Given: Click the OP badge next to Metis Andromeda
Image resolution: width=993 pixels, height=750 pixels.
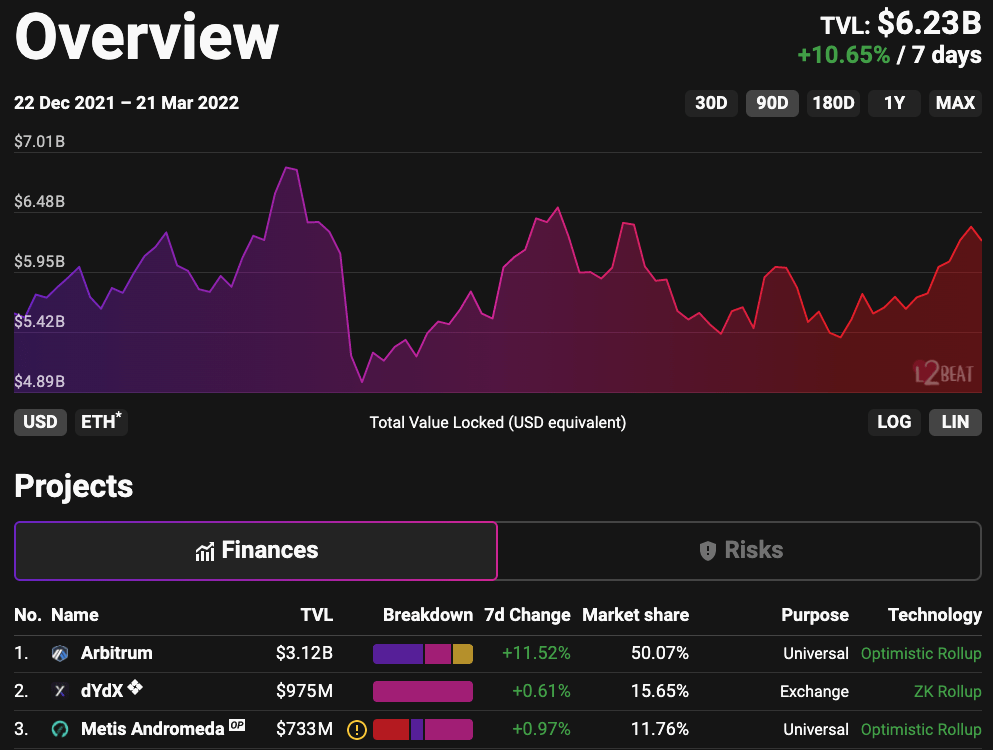Looking at the screenshot, I should click(237, 725).
